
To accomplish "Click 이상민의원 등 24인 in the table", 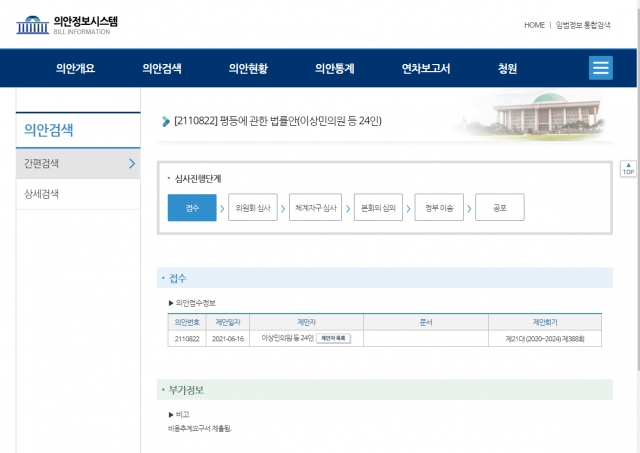I will click(x=287, y=338).
